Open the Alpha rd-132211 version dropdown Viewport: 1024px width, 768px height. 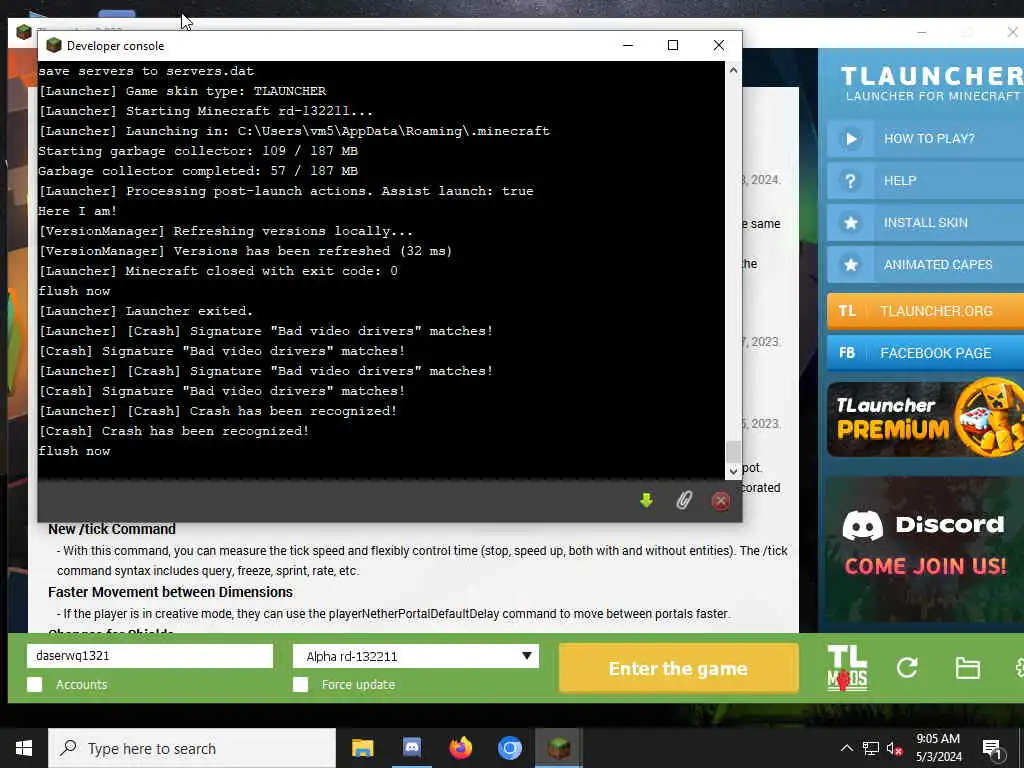pos(416,656)
